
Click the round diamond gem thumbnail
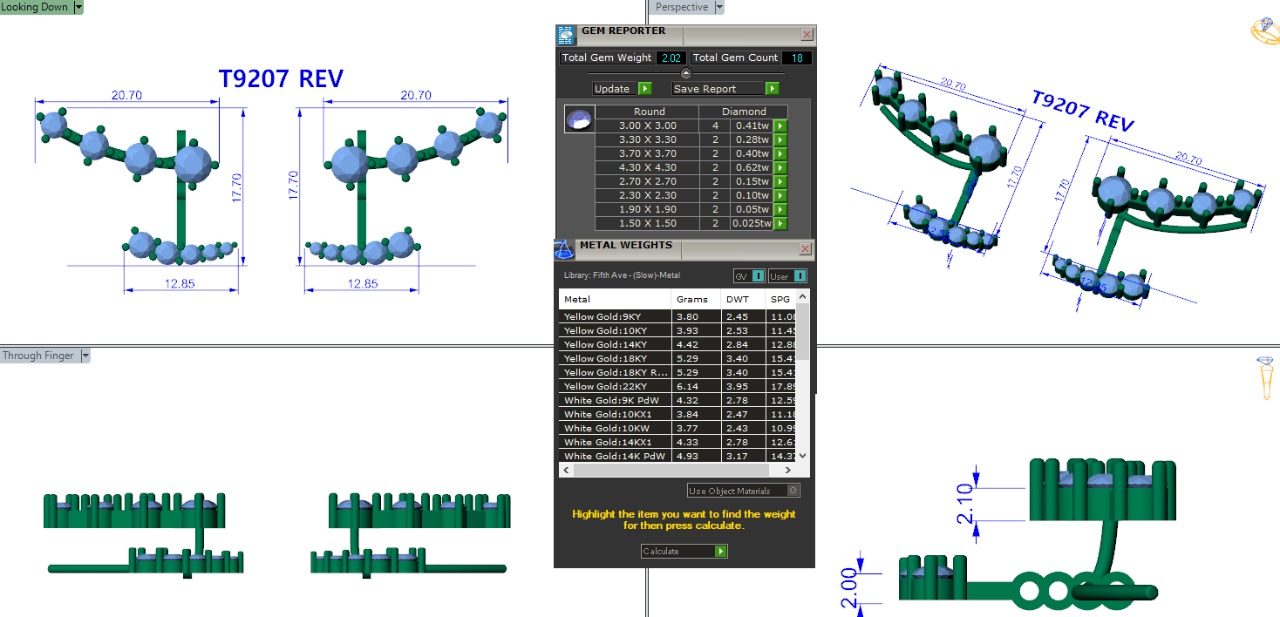(577, 119)
